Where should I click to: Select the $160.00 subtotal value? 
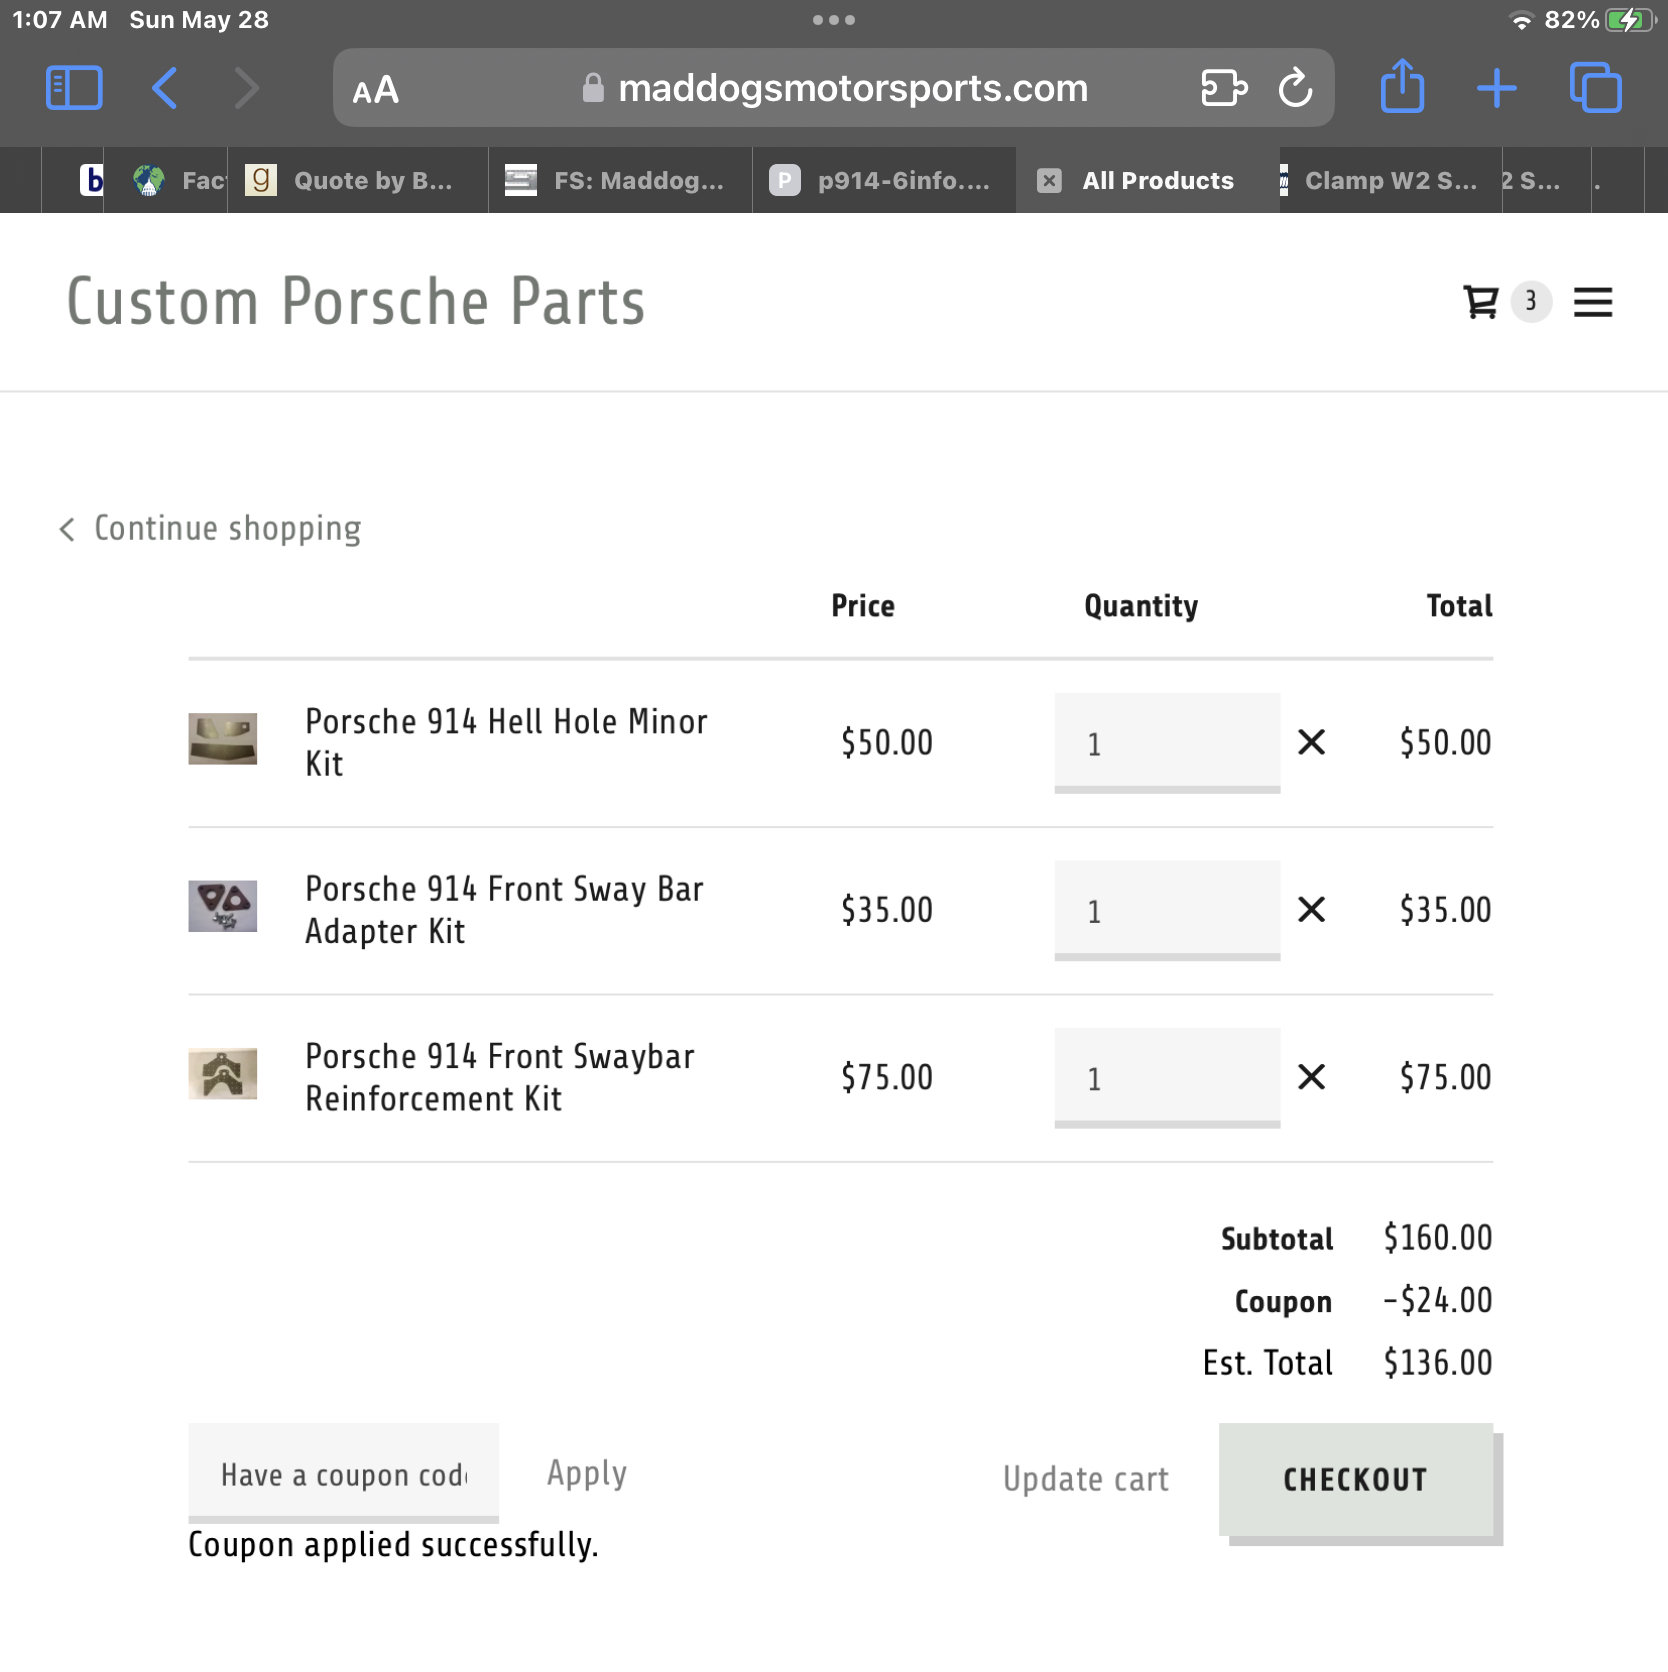coord(1437,1238)
